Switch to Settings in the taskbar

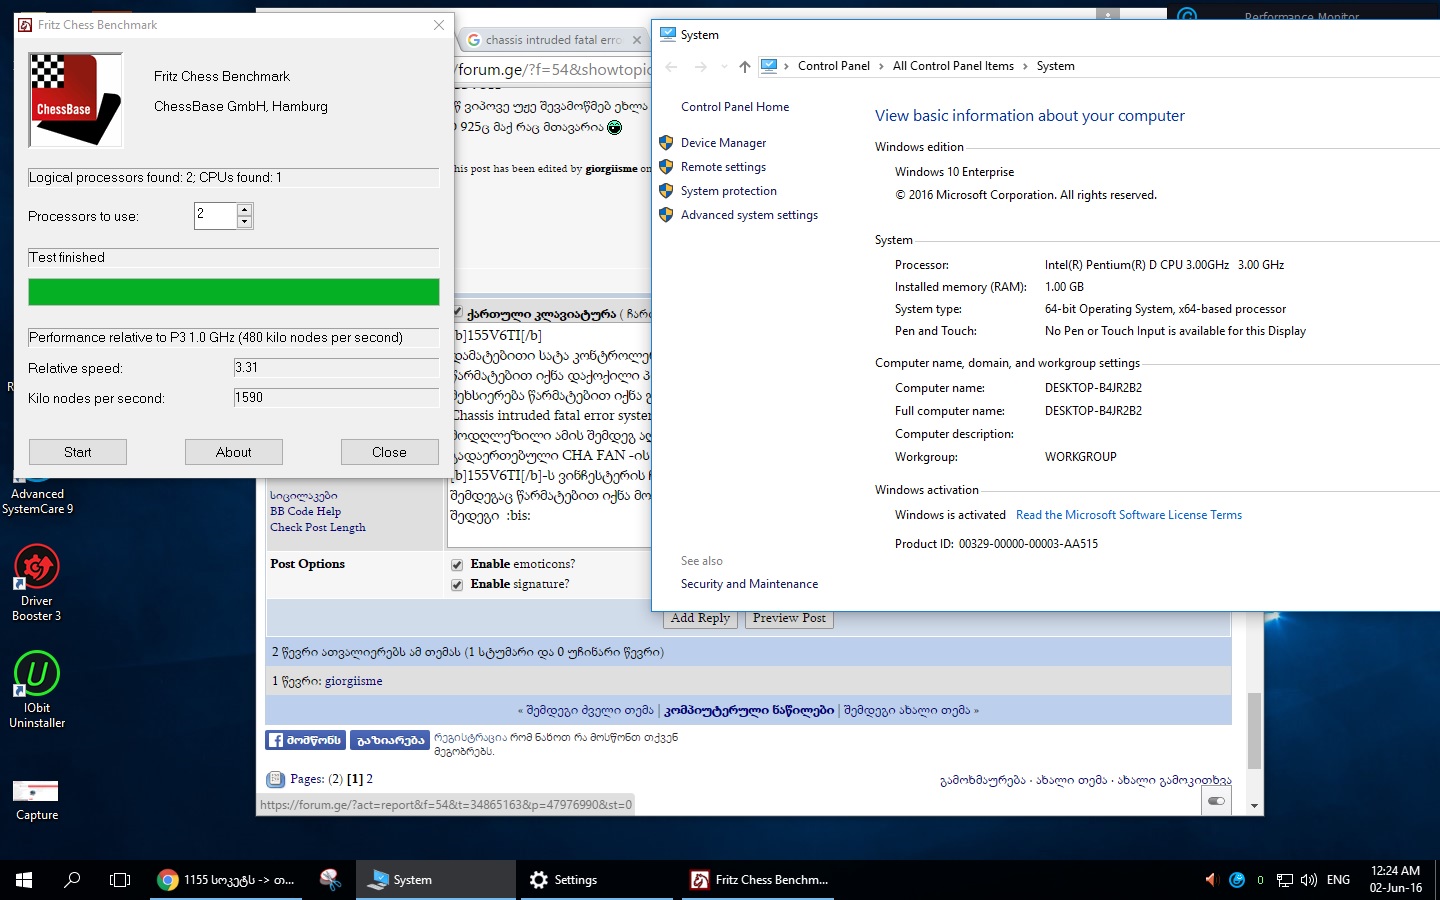(565, 880)
